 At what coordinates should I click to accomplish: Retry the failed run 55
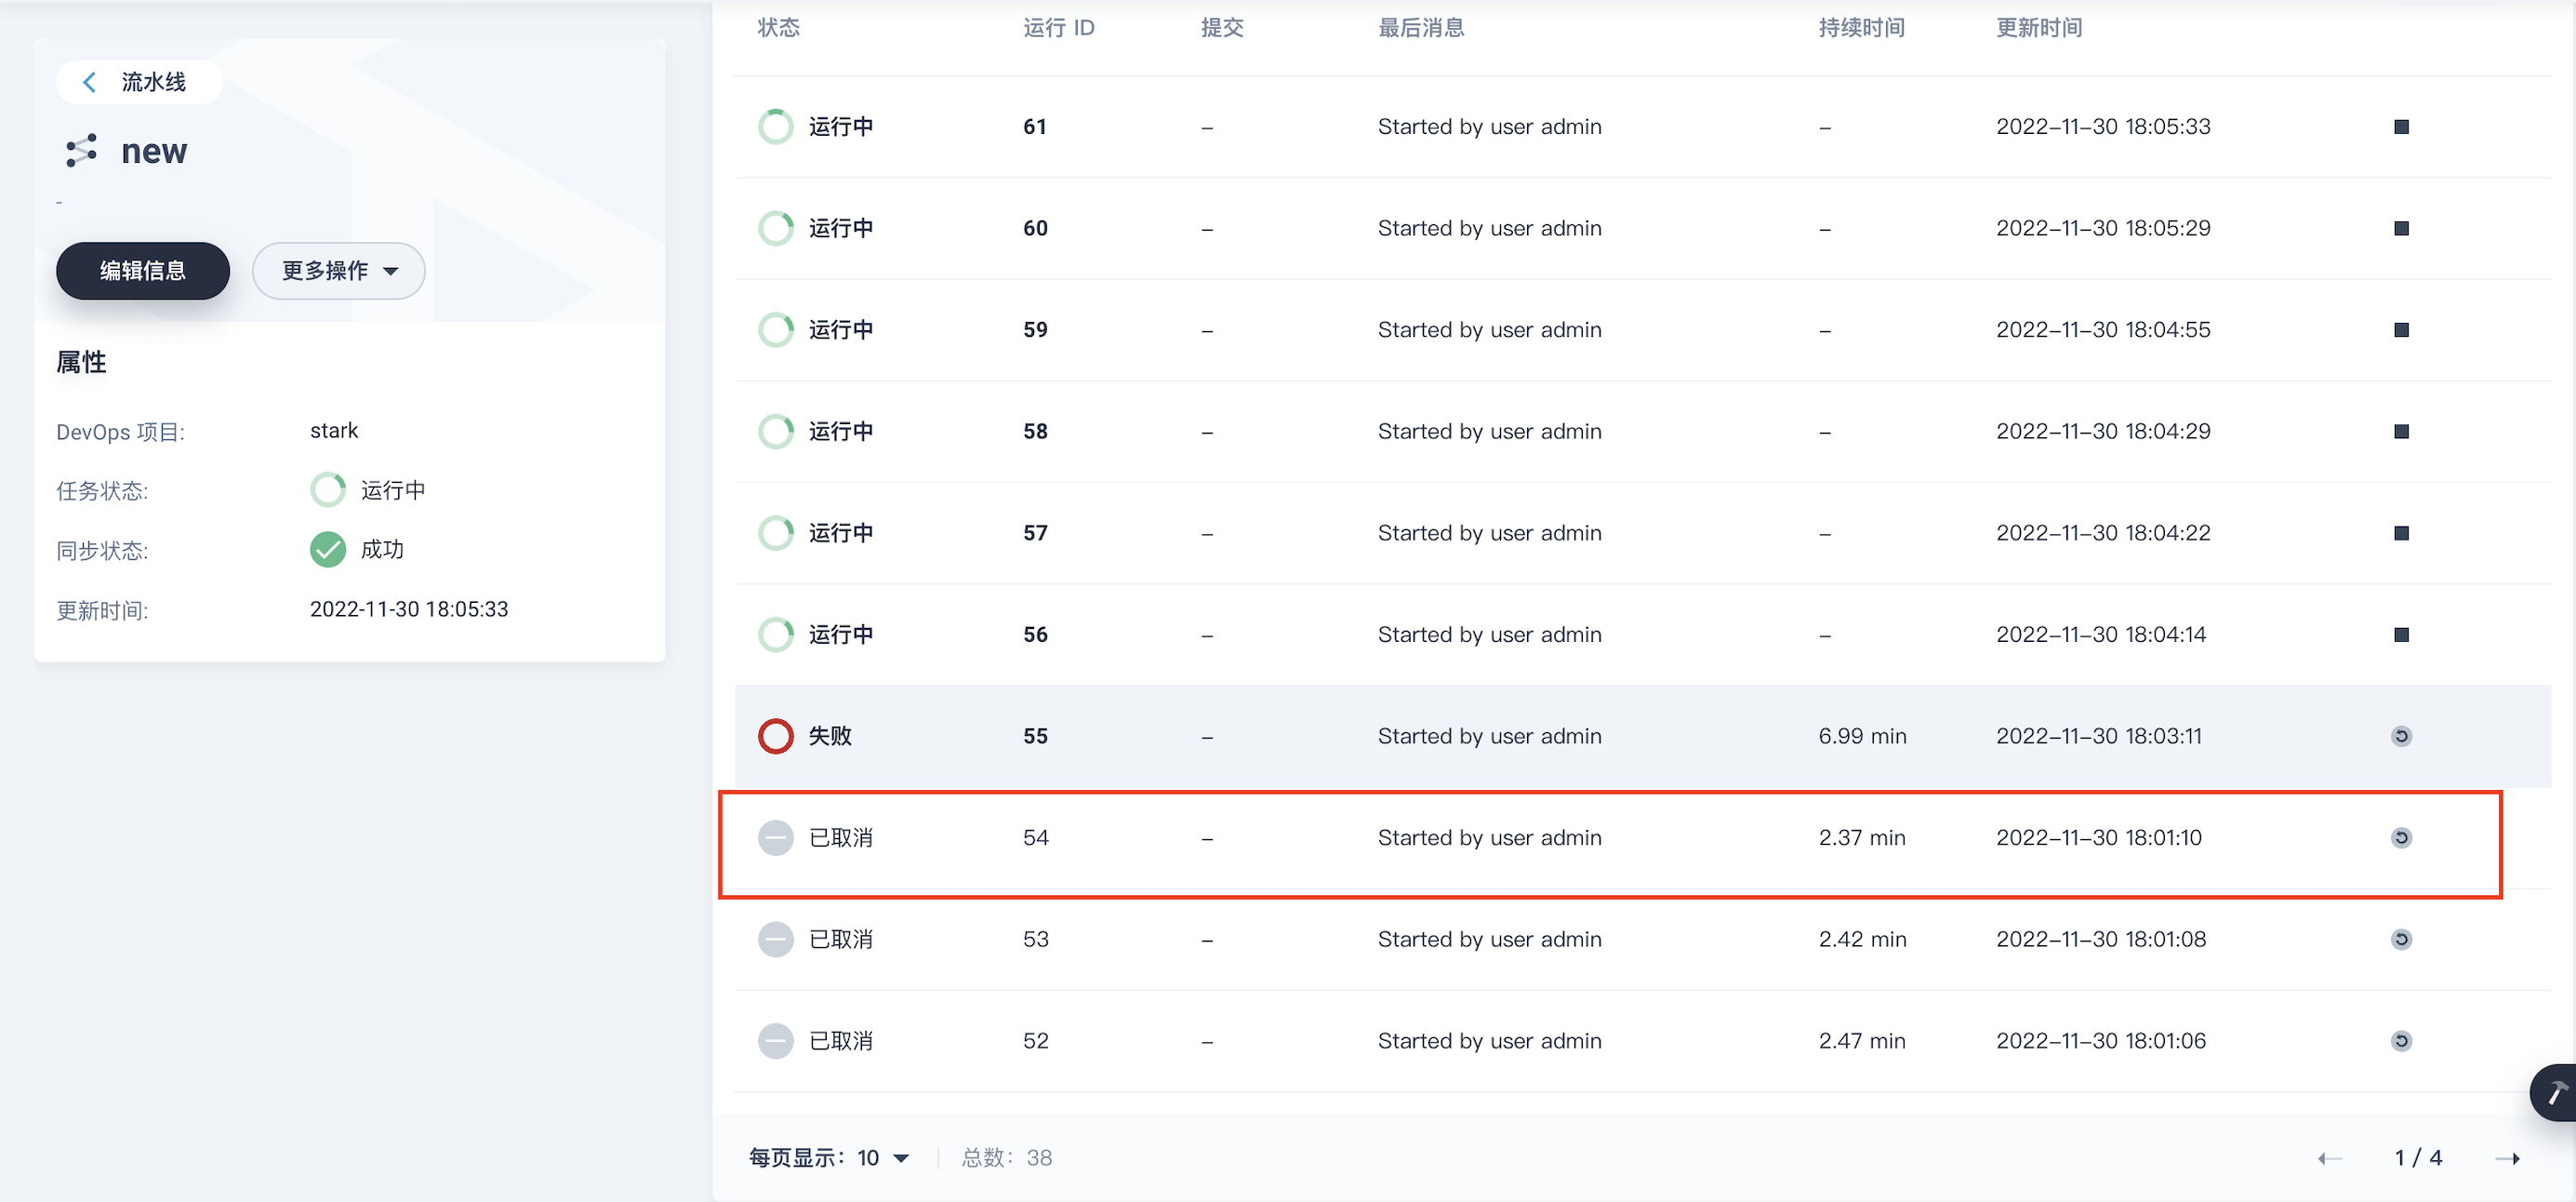click(x=2402, y=736)
